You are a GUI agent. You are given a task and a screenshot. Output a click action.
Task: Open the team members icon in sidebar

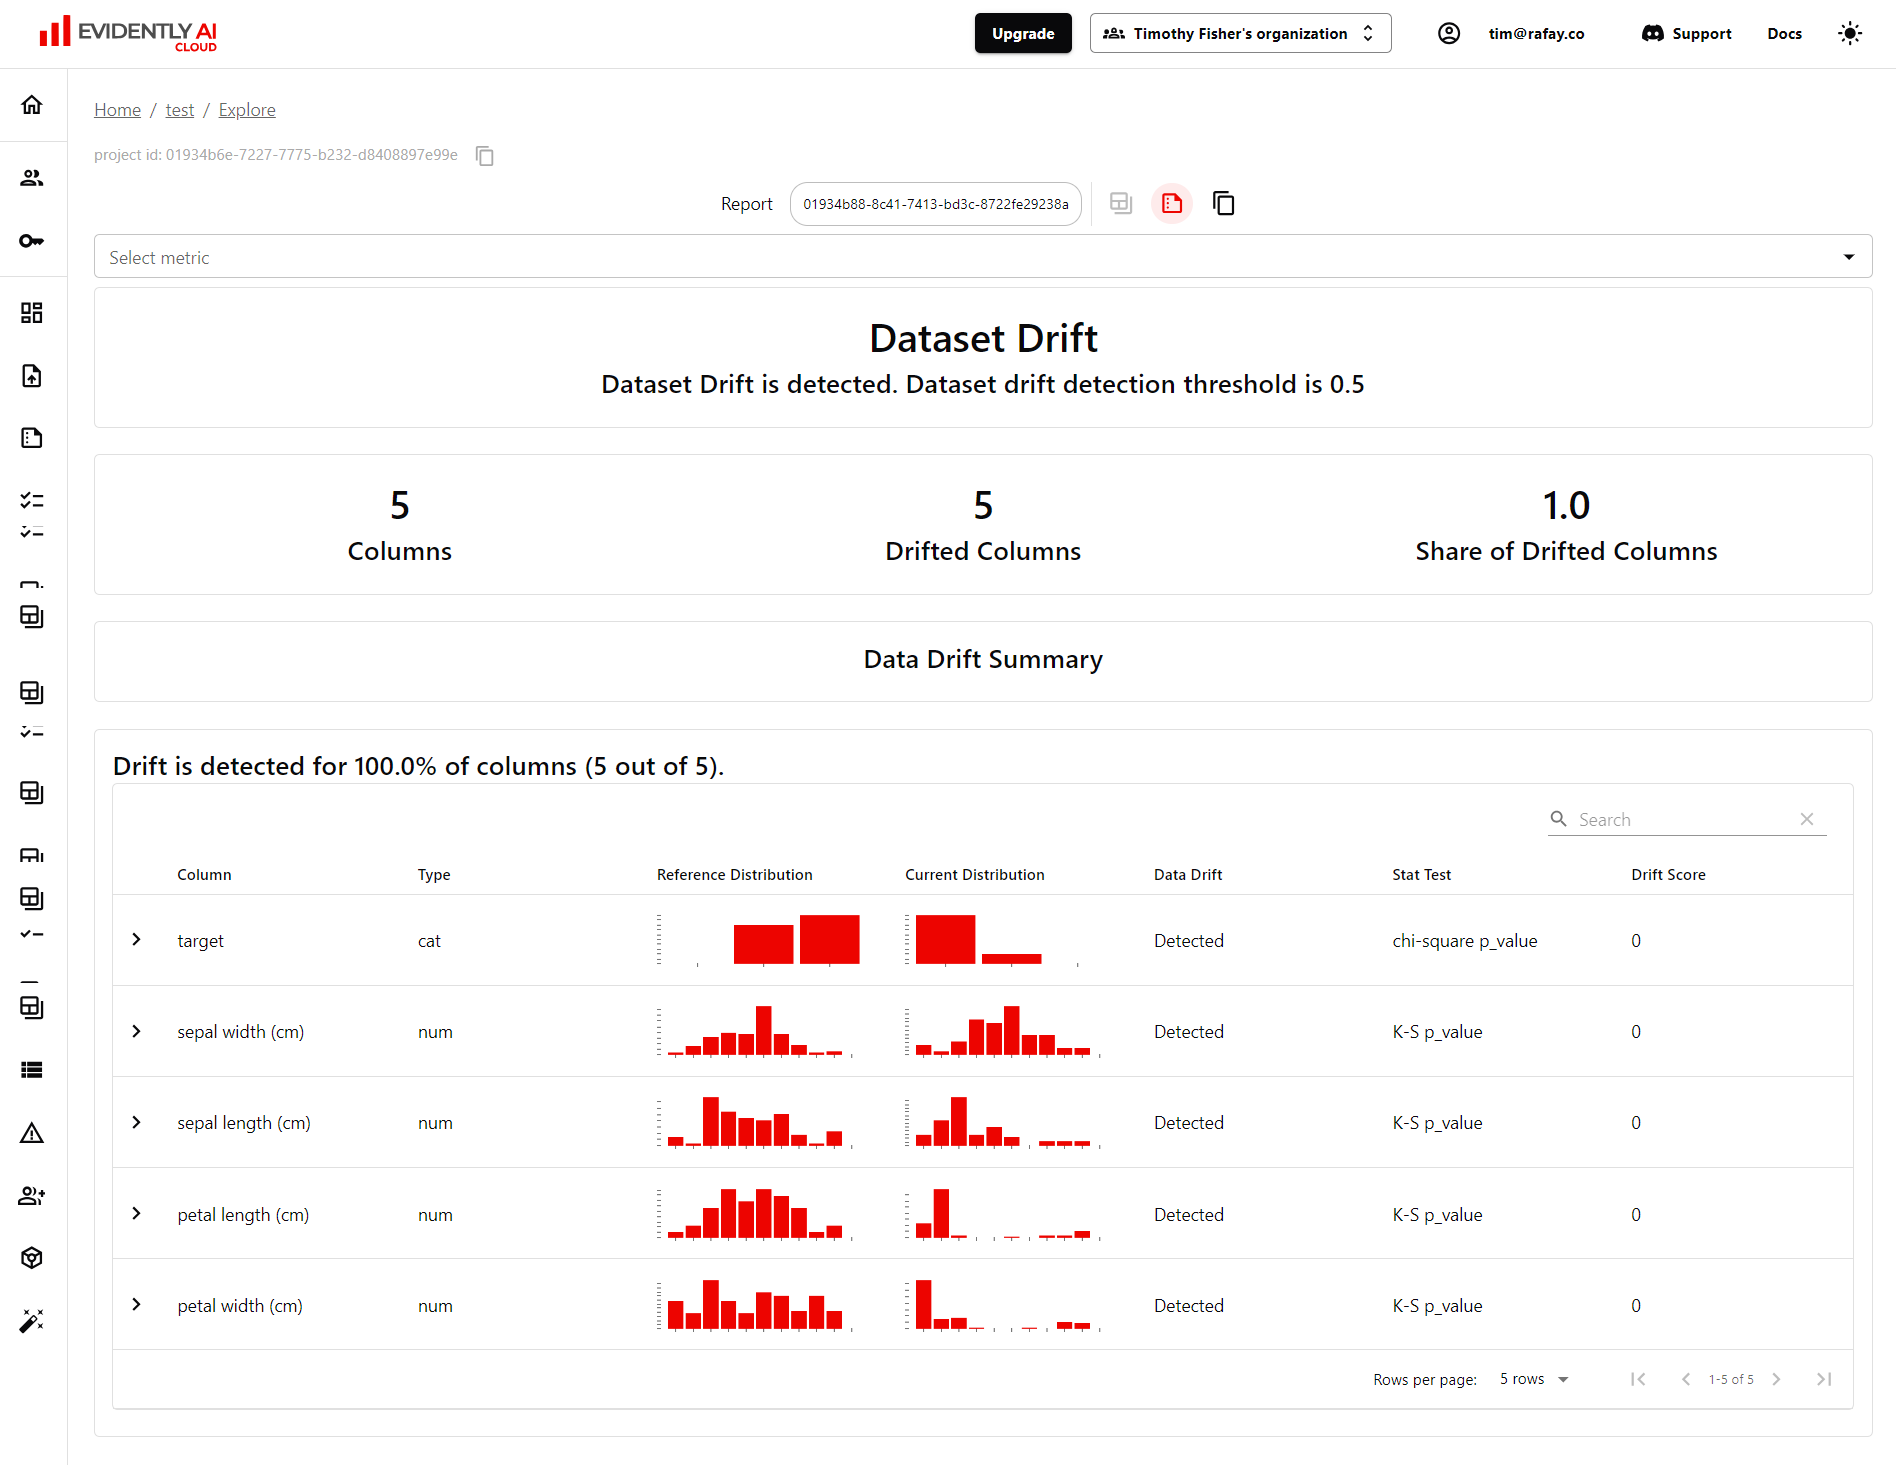coord(32,178)
